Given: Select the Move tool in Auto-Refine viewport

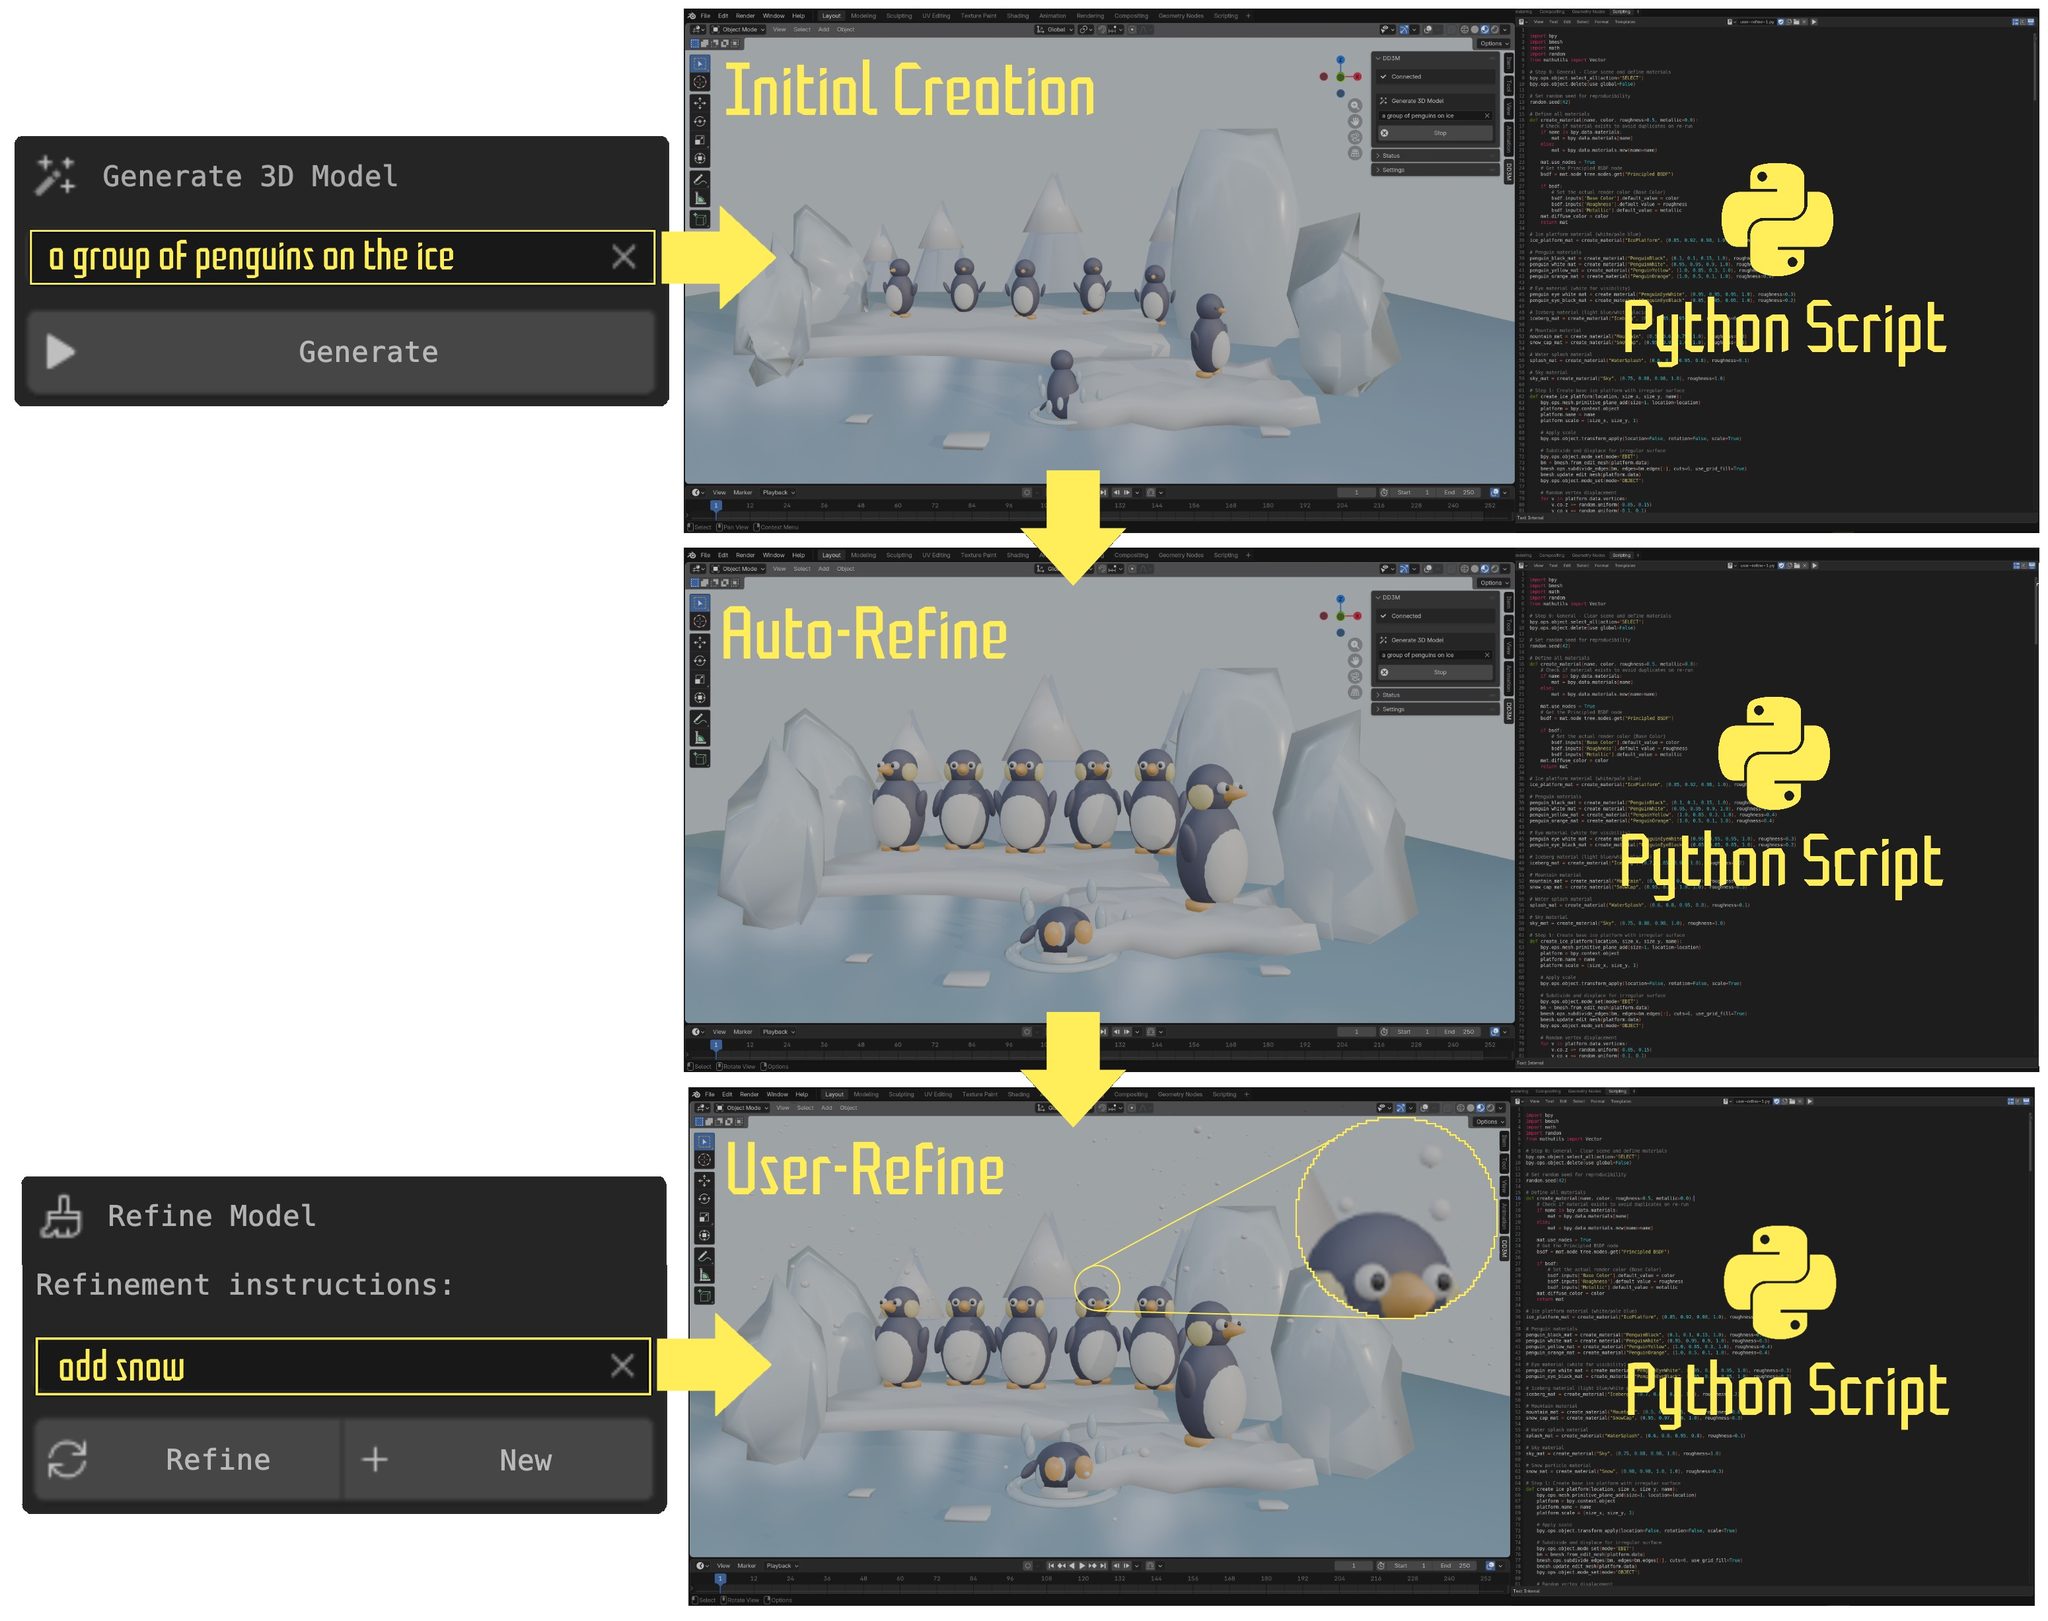Looking at the screenshot, I should [x=700, y=642].
